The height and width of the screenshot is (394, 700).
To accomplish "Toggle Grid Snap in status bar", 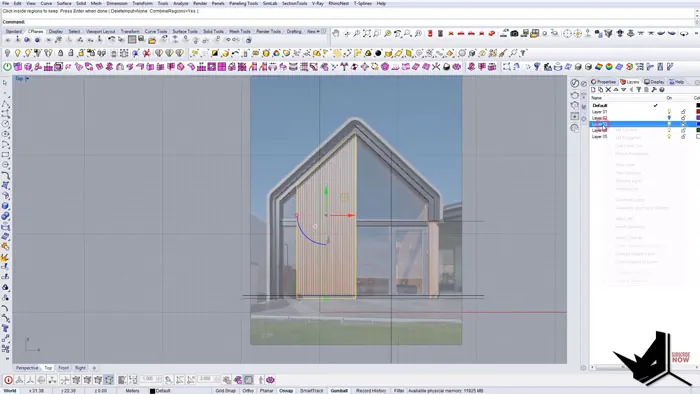I will click(x=225, y=390).
